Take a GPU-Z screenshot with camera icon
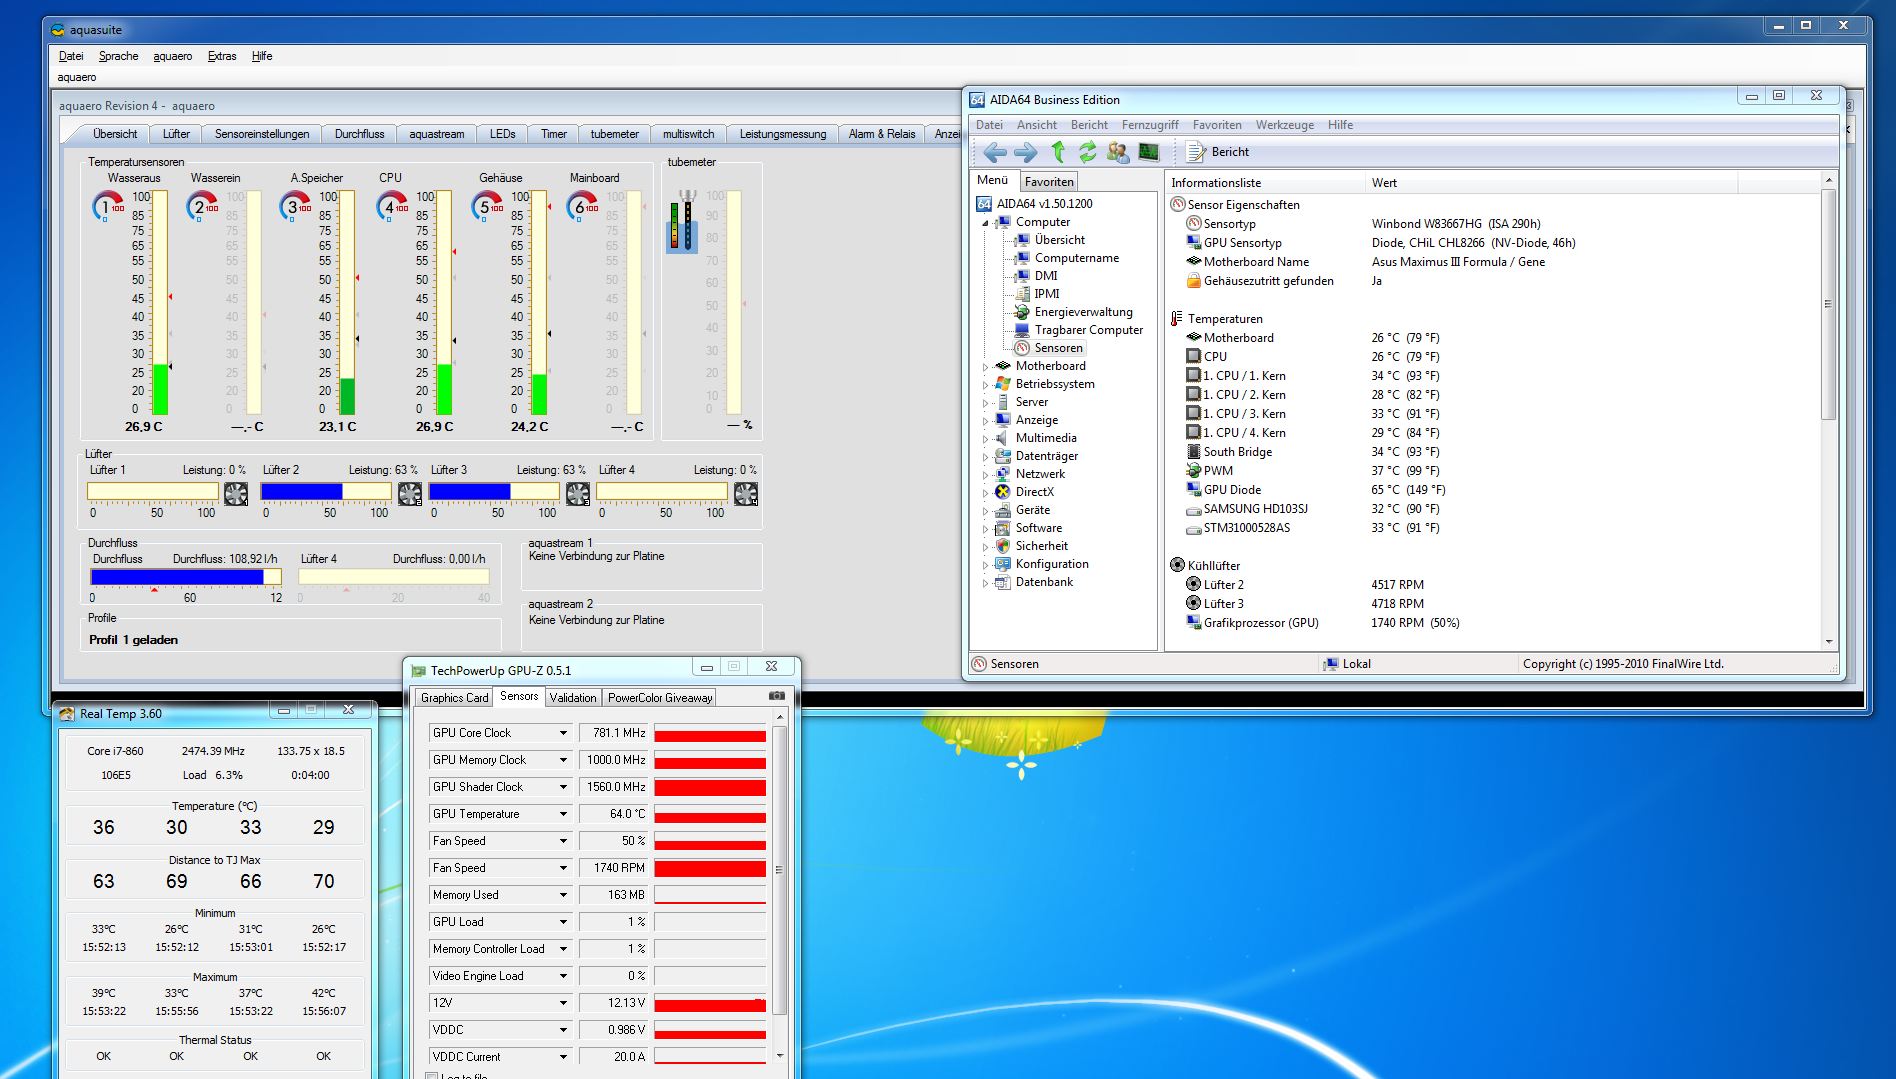Screen dimensions: 1896x1079 pyautogui.click(x=776, y=696)
